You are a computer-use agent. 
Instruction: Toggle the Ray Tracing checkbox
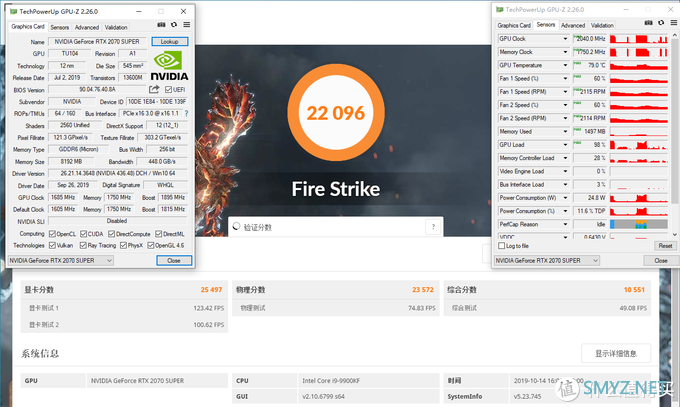[x=83, y=246]
